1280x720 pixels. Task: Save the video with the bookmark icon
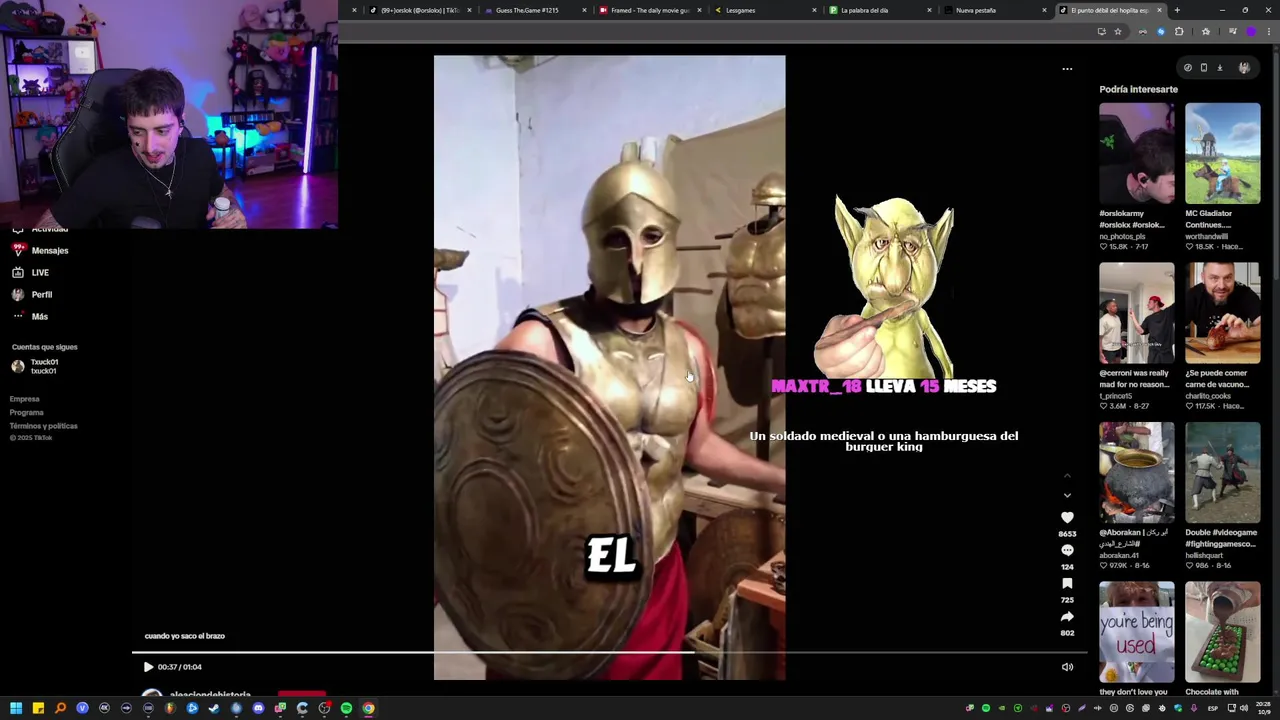tap(1067, 583)
